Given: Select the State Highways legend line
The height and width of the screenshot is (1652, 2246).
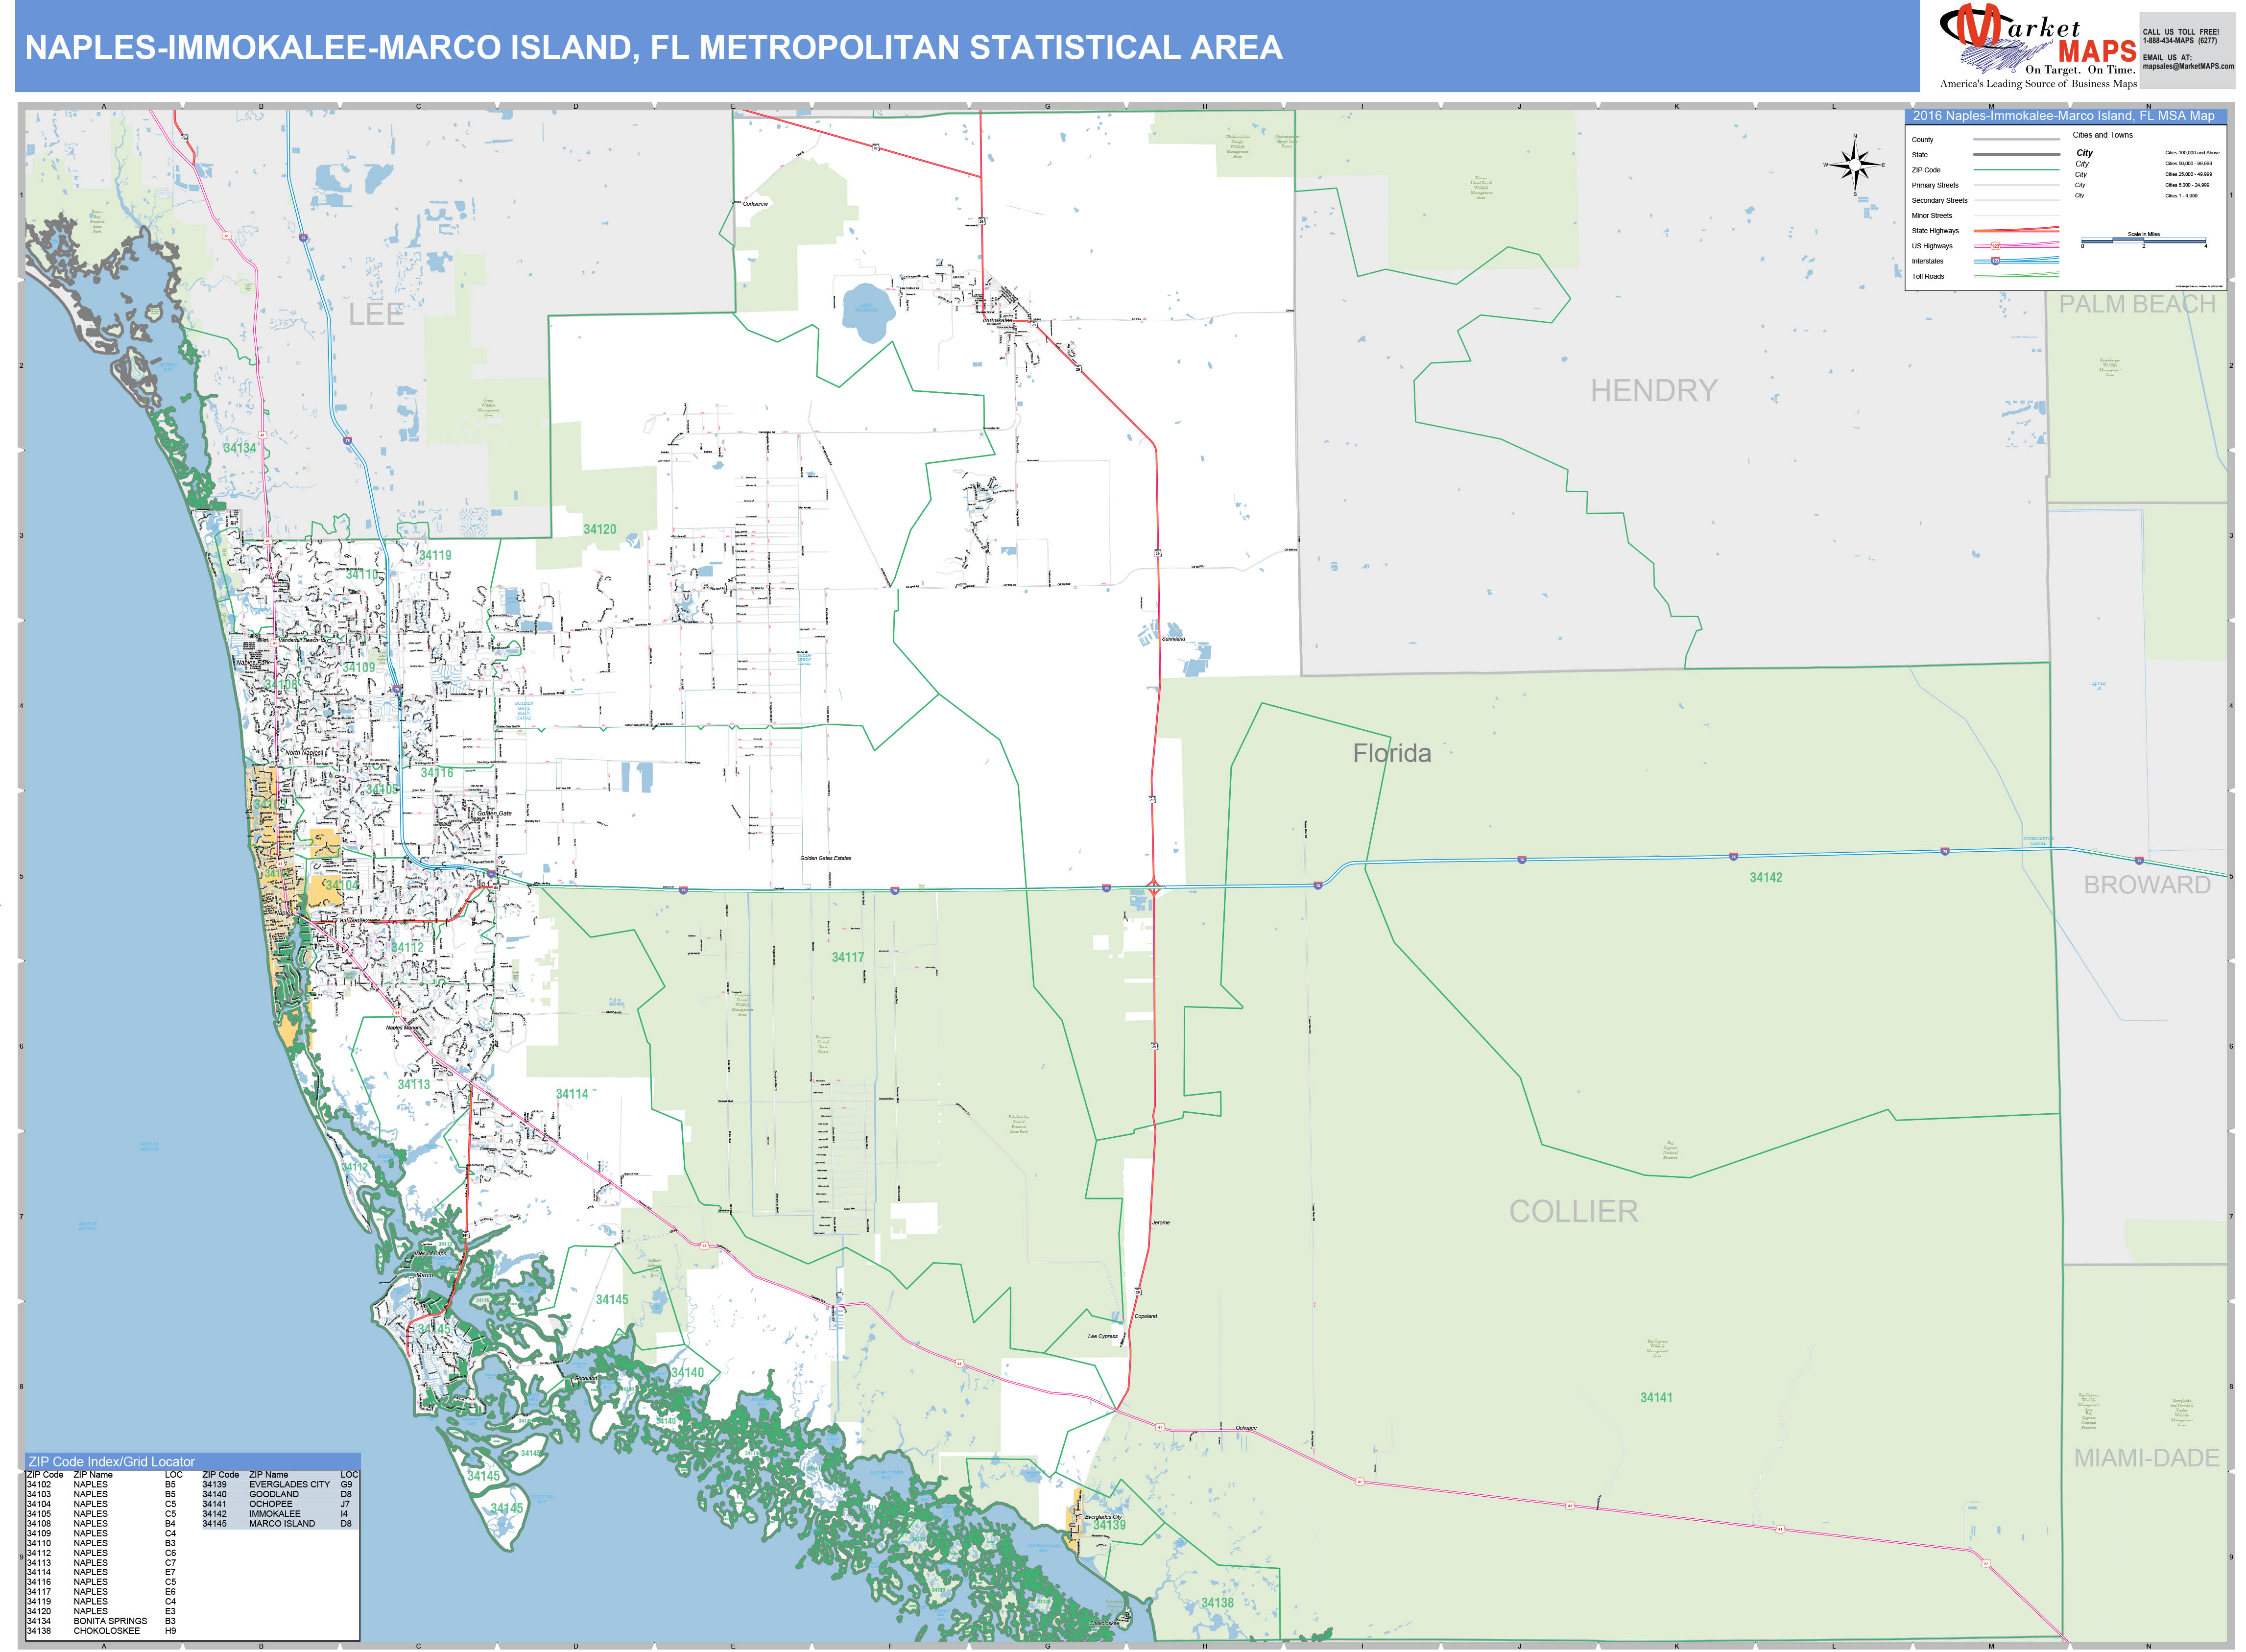Looking at the screenshot, I should pyautogui.click(x=2017, y=231).
